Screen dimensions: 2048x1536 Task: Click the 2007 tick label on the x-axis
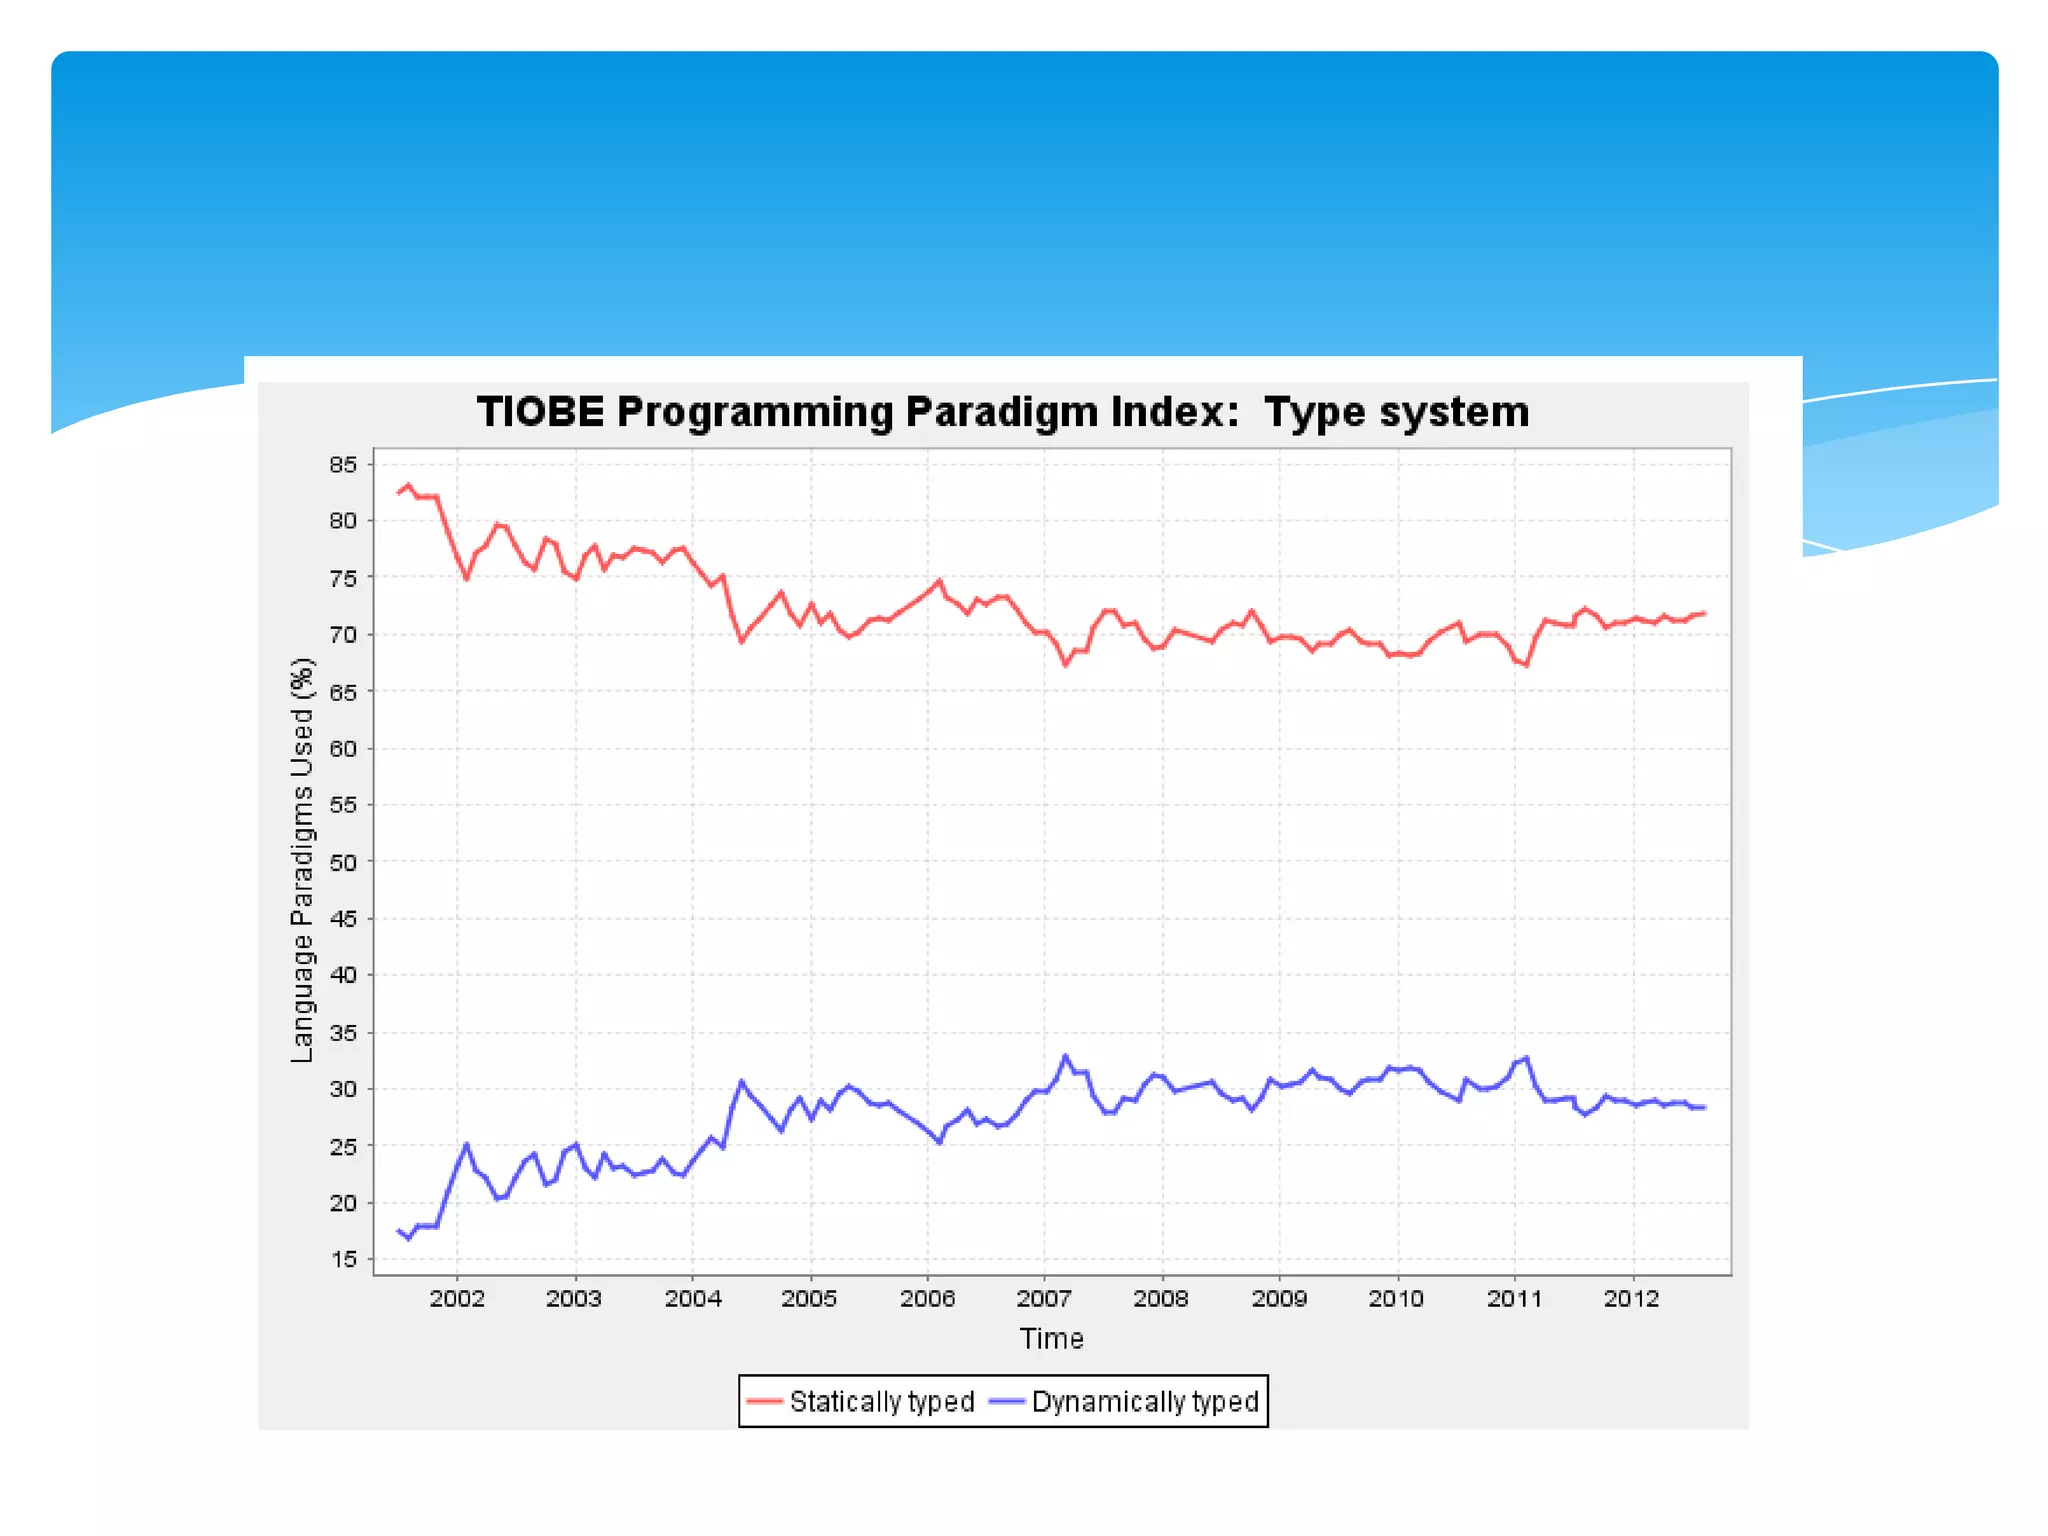point(1044,1298)
